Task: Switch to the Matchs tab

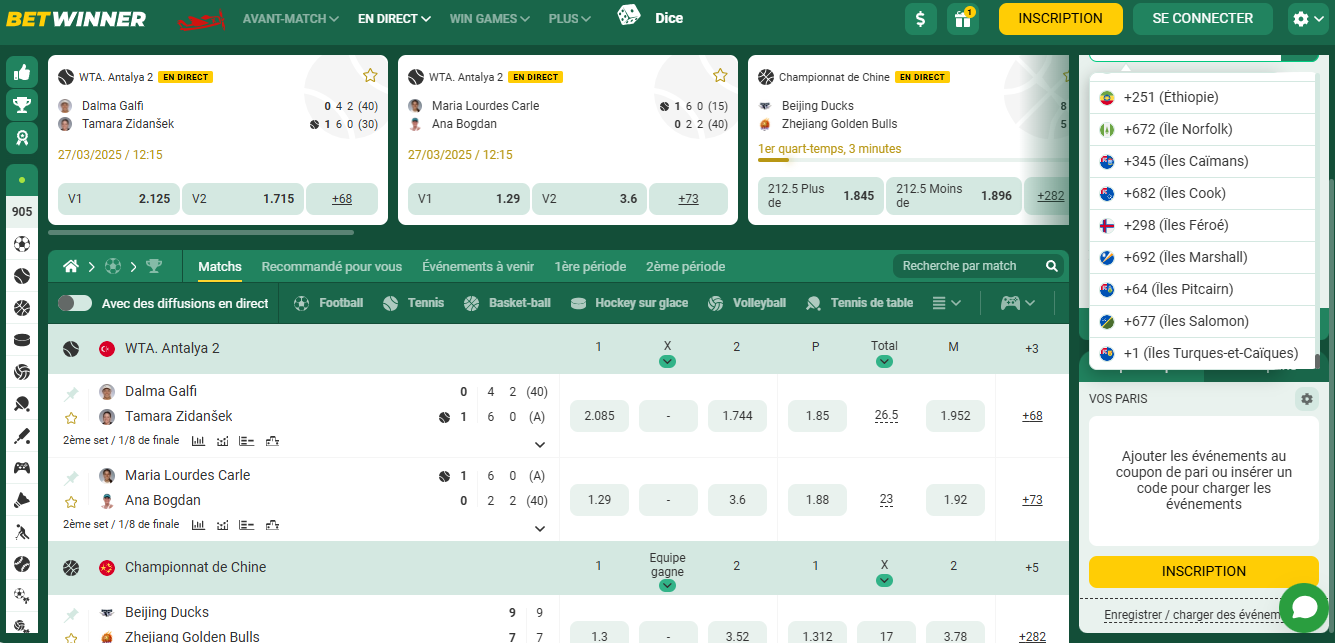Action: pyautogui.click(x=220, y=267)
